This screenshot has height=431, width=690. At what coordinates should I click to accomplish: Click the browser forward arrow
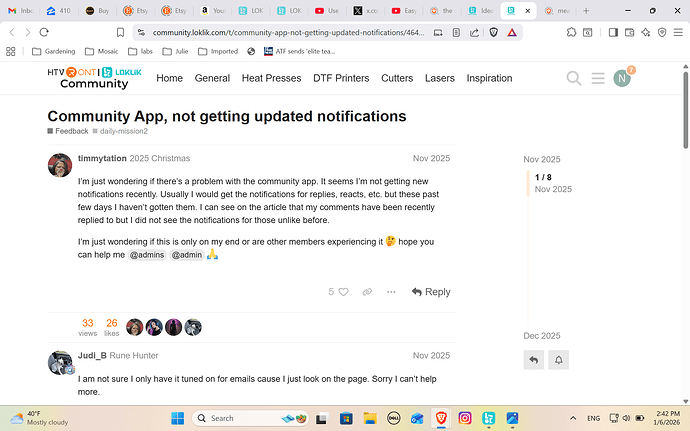[x=28, y=32]
